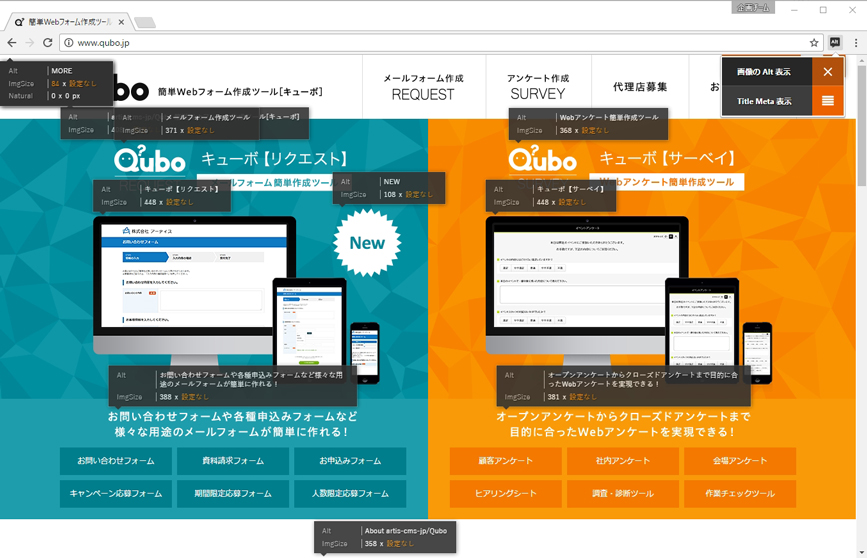Click the Alt extension icon in toolbar

coord(835,42)
